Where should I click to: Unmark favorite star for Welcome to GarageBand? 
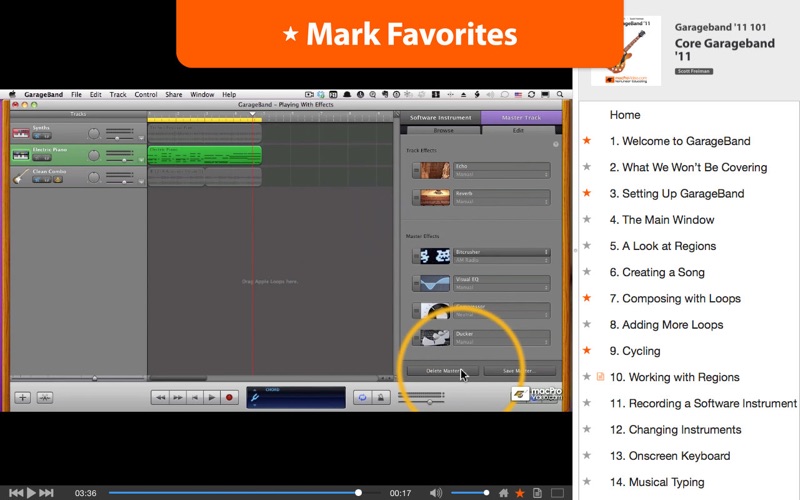tap(587, 141)
